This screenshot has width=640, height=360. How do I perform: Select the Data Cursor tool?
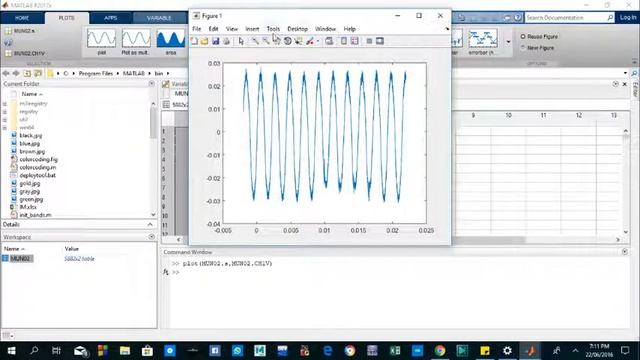click(299, 41)
